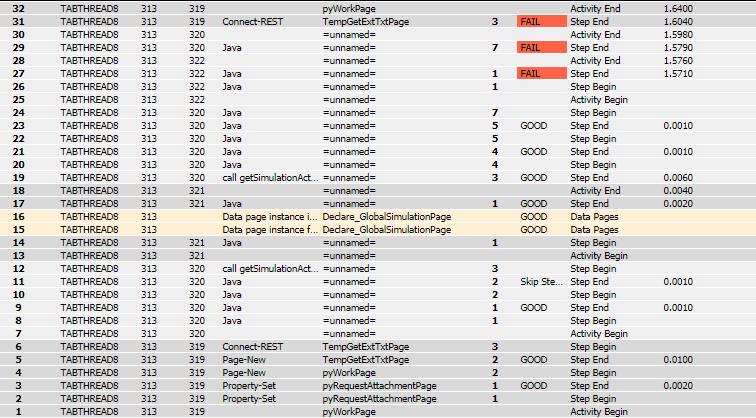Click pyRequestAttachmentPage in row 3

pyautogui.click(x=379, y=386)
